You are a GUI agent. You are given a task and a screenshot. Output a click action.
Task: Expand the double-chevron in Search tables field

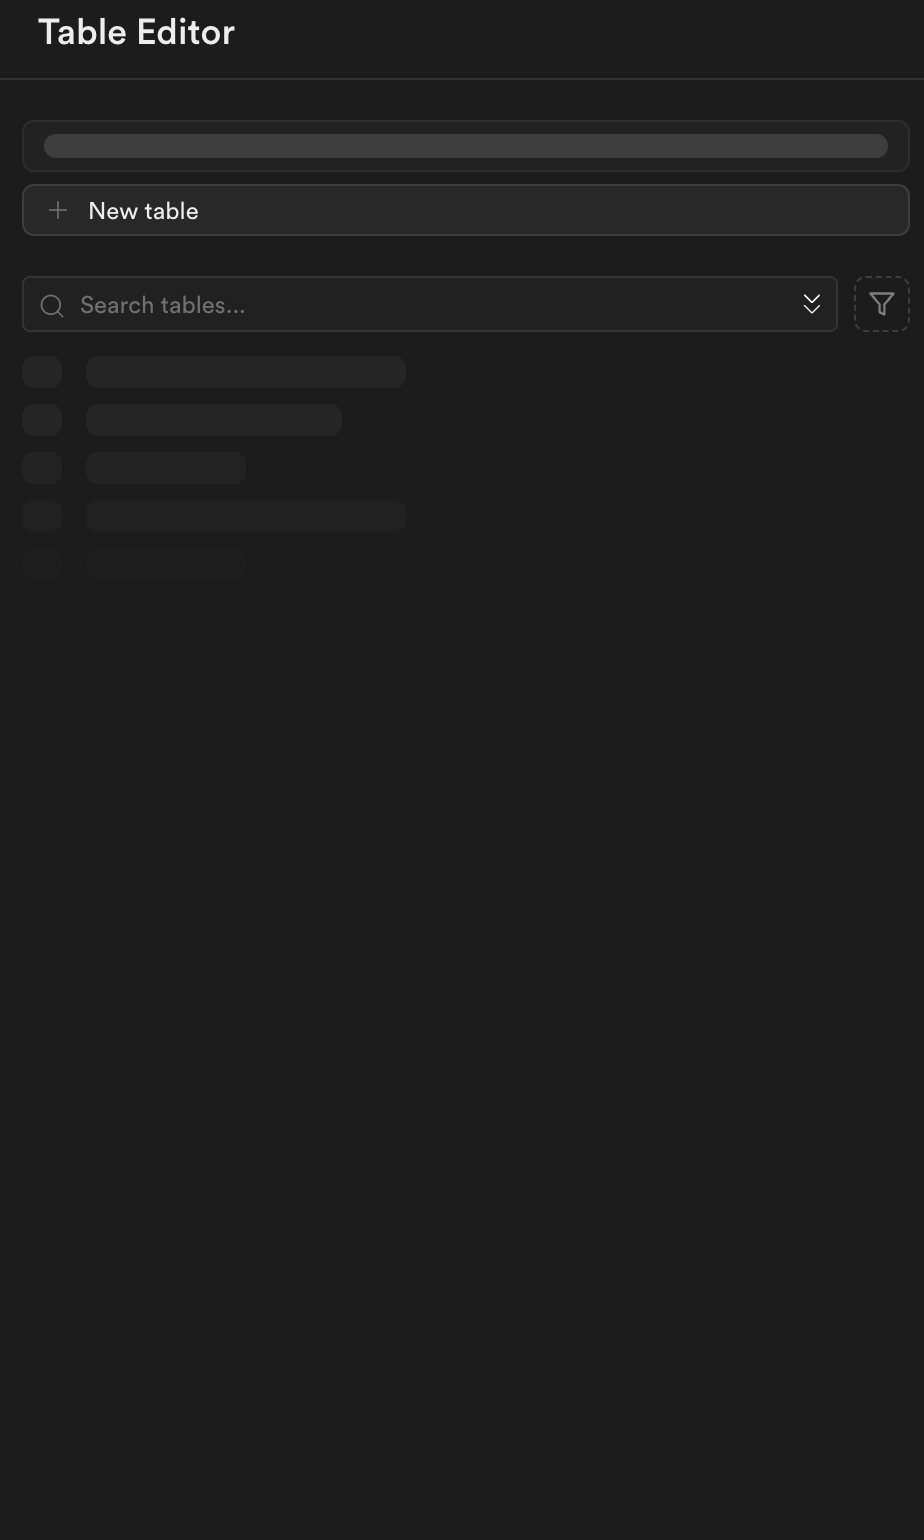tap(811, 304)
